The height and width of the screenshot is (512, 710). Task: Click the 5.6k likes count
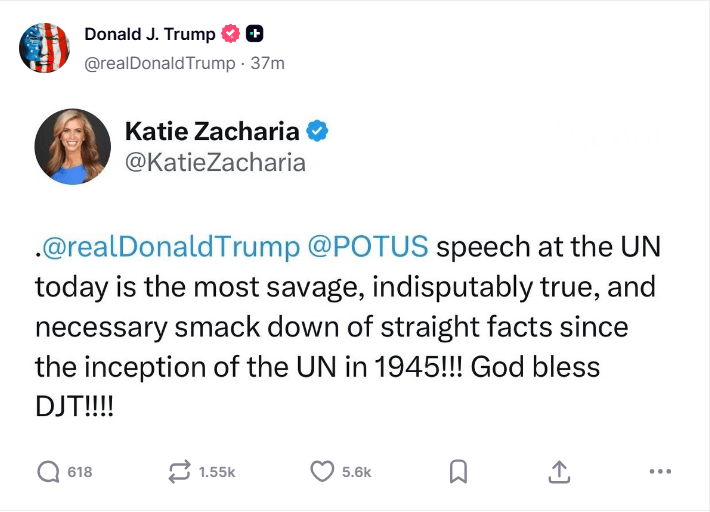(356, 472)
